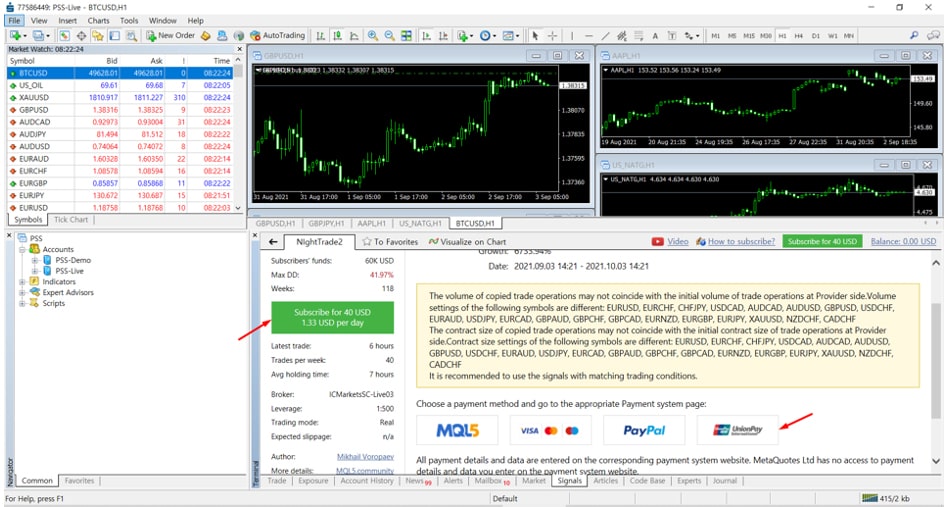Screen dimensions: 944x507
Task: Zoom out on the chart
Action: (x=390, y=36)
